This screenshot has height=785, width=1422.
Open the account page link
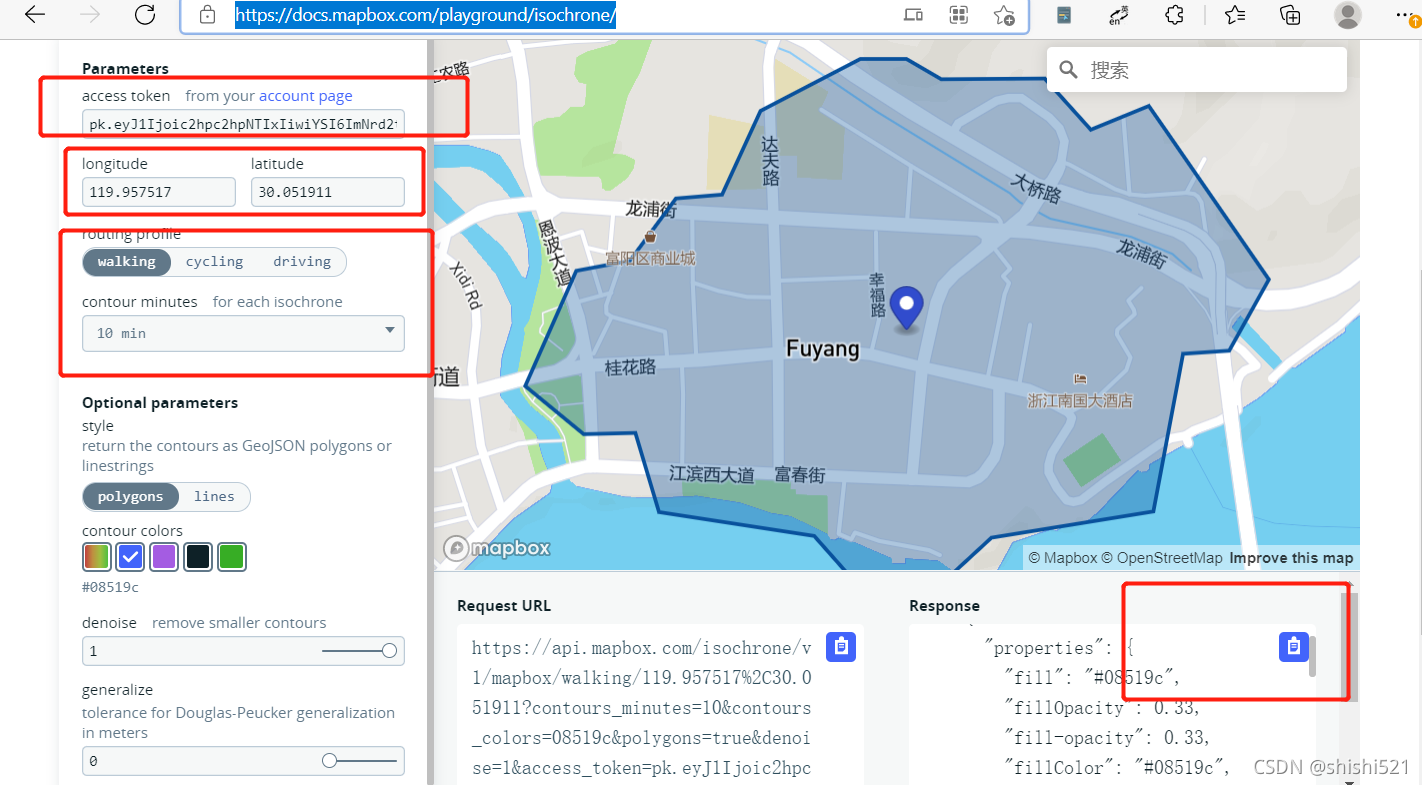(x=306, y=96)
